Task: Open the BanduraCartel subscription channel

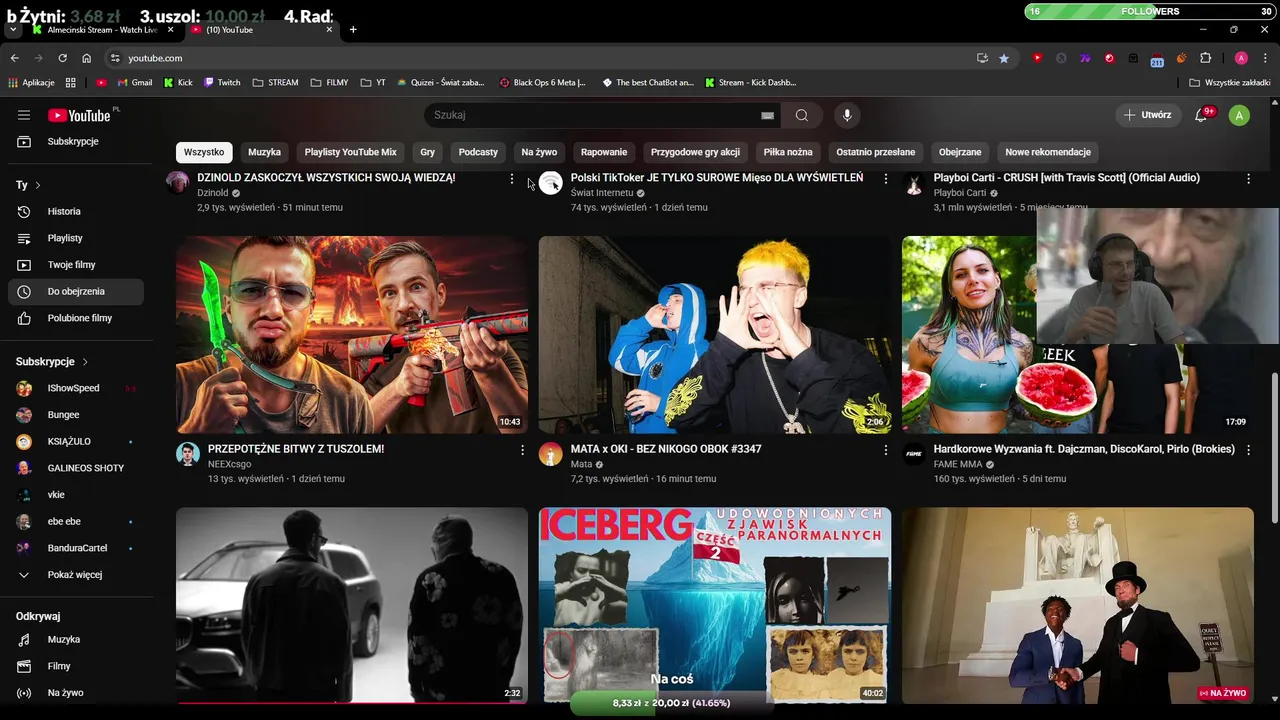Action: 76,548
